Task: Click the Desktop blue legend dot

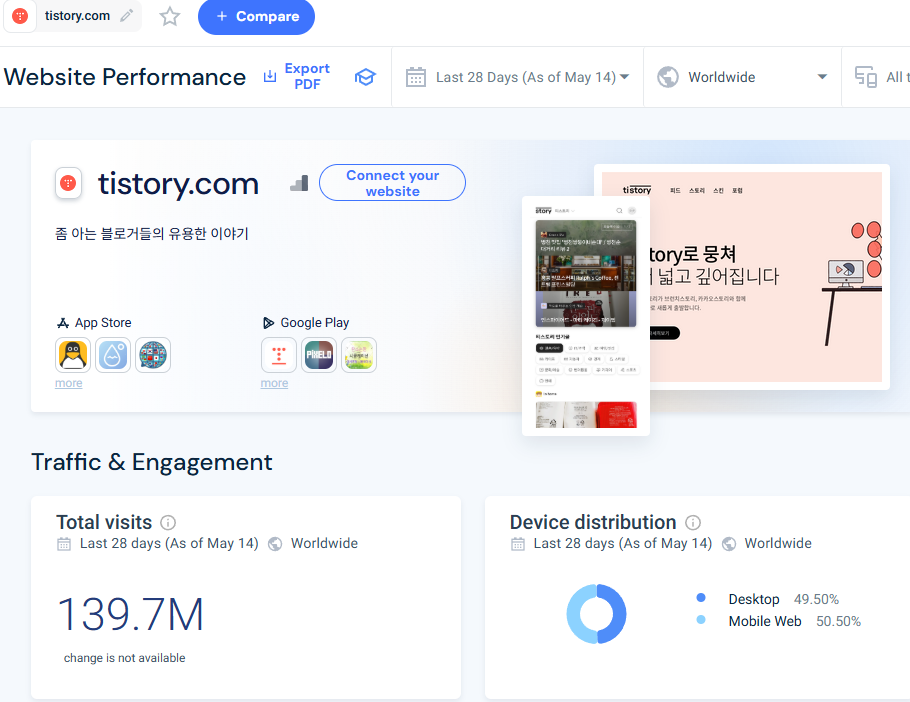Action: pyautogui.click(x=701, y=598)
